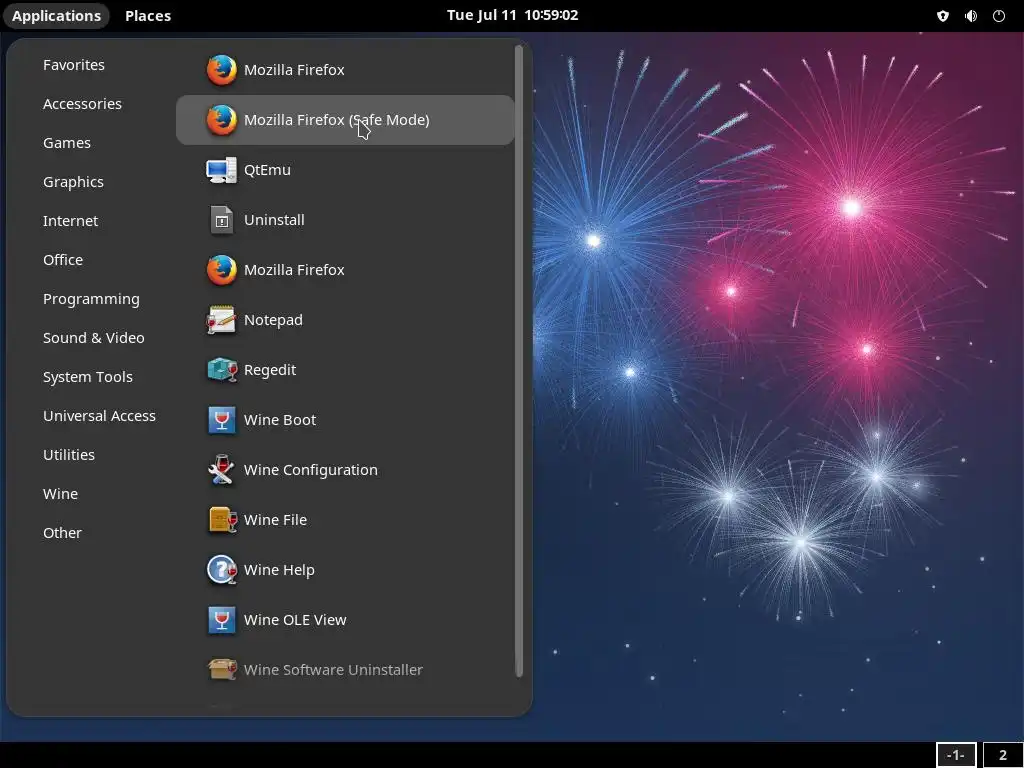Open the Programming category
This screenshot has width=1024, height=768.
[91, 299]
